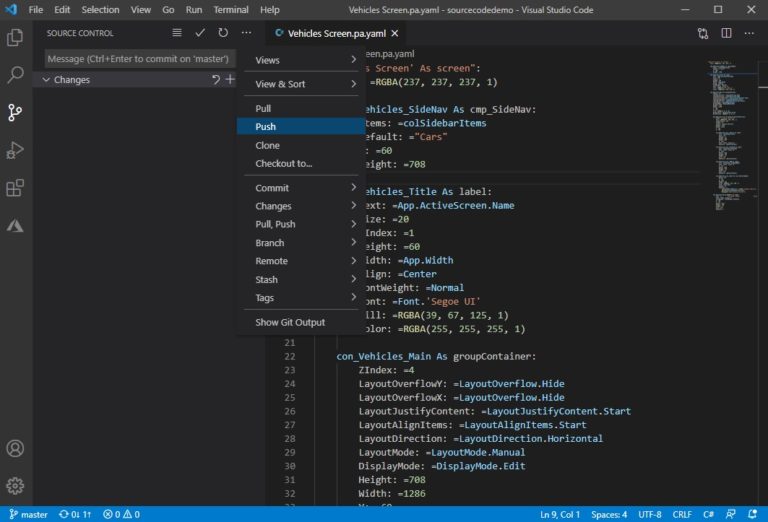Click the master branch in status bar
This screenshot has height=522, width=768.
pyautogui.click(x=28, y=514)
